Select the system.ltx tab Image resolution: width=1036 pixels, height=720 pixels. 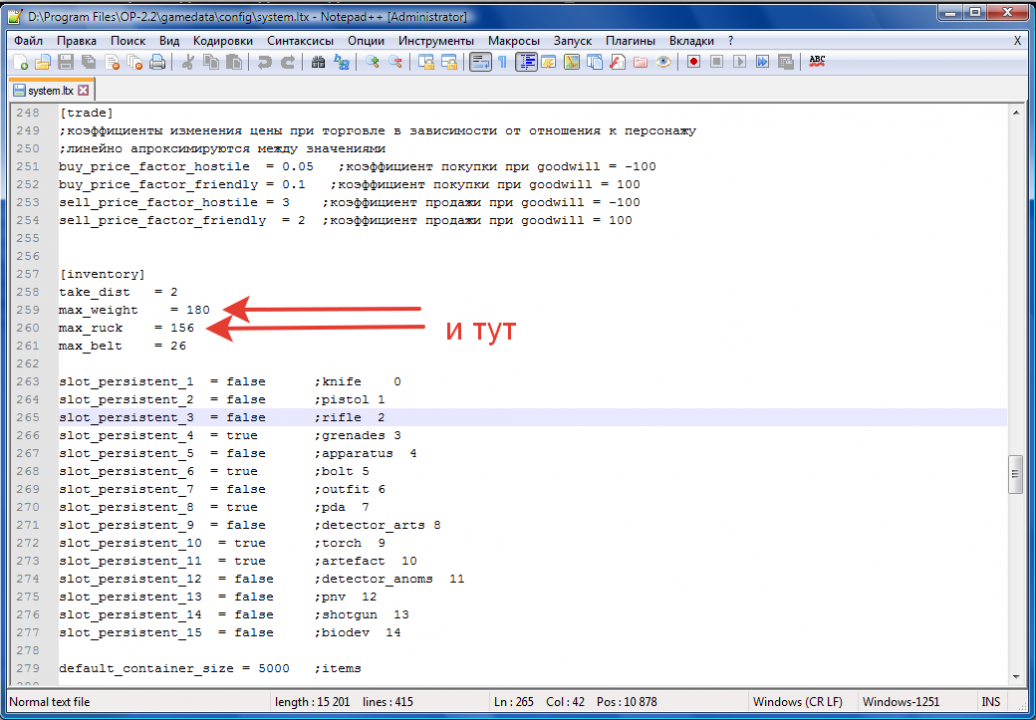tap(51, 90)
